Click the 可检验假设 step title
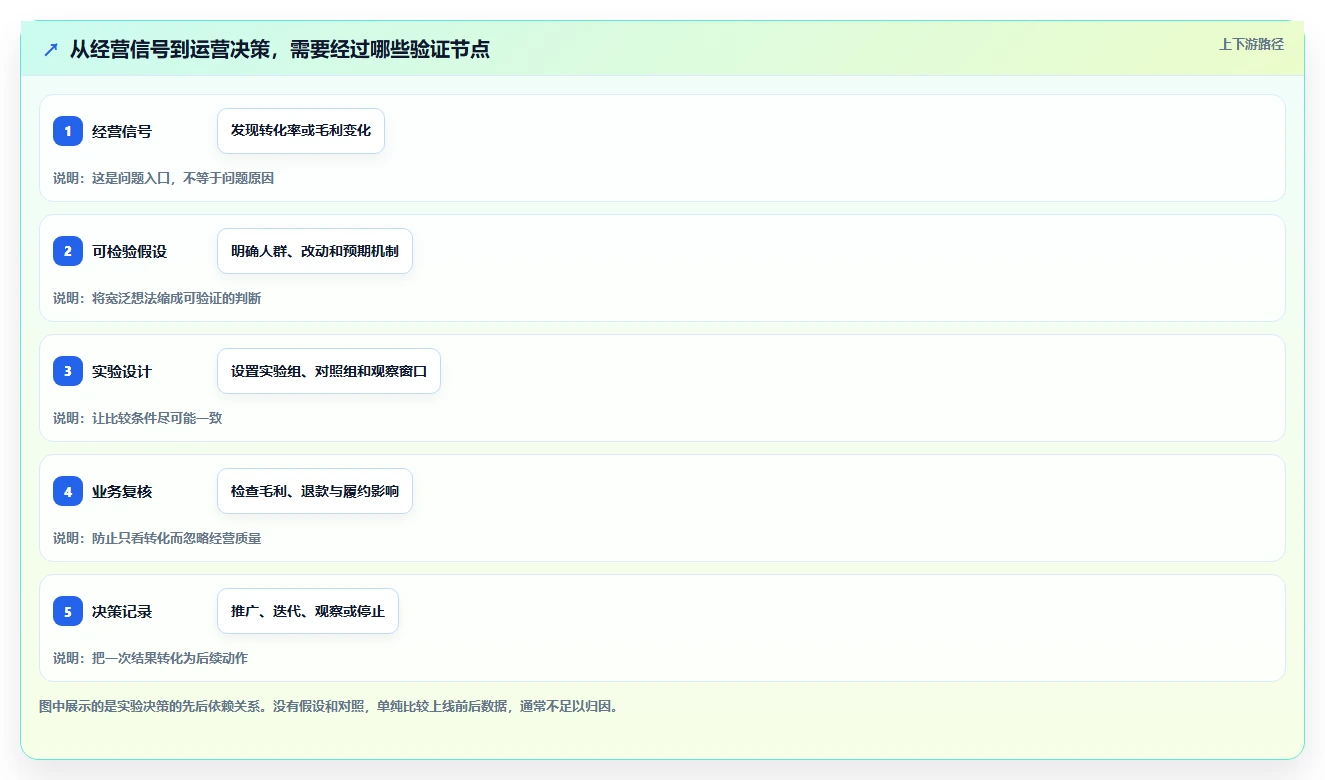The image size is (1325, 780). [130, 251]
